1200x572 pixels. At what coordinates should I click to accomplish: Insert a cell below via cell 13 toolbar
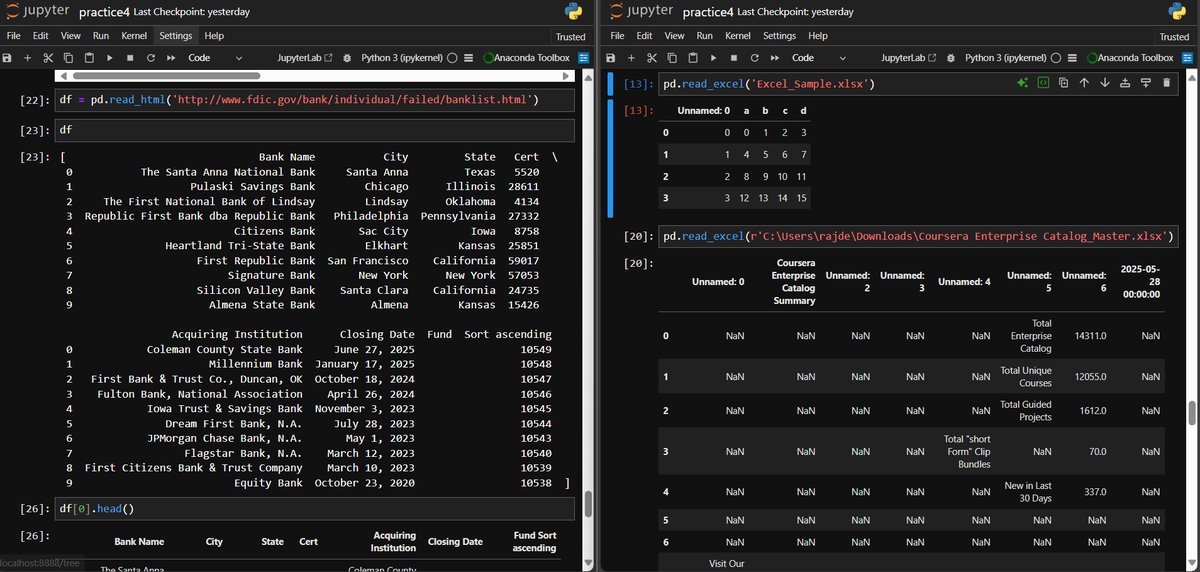pyautogui.click(x=1145, y=83)
